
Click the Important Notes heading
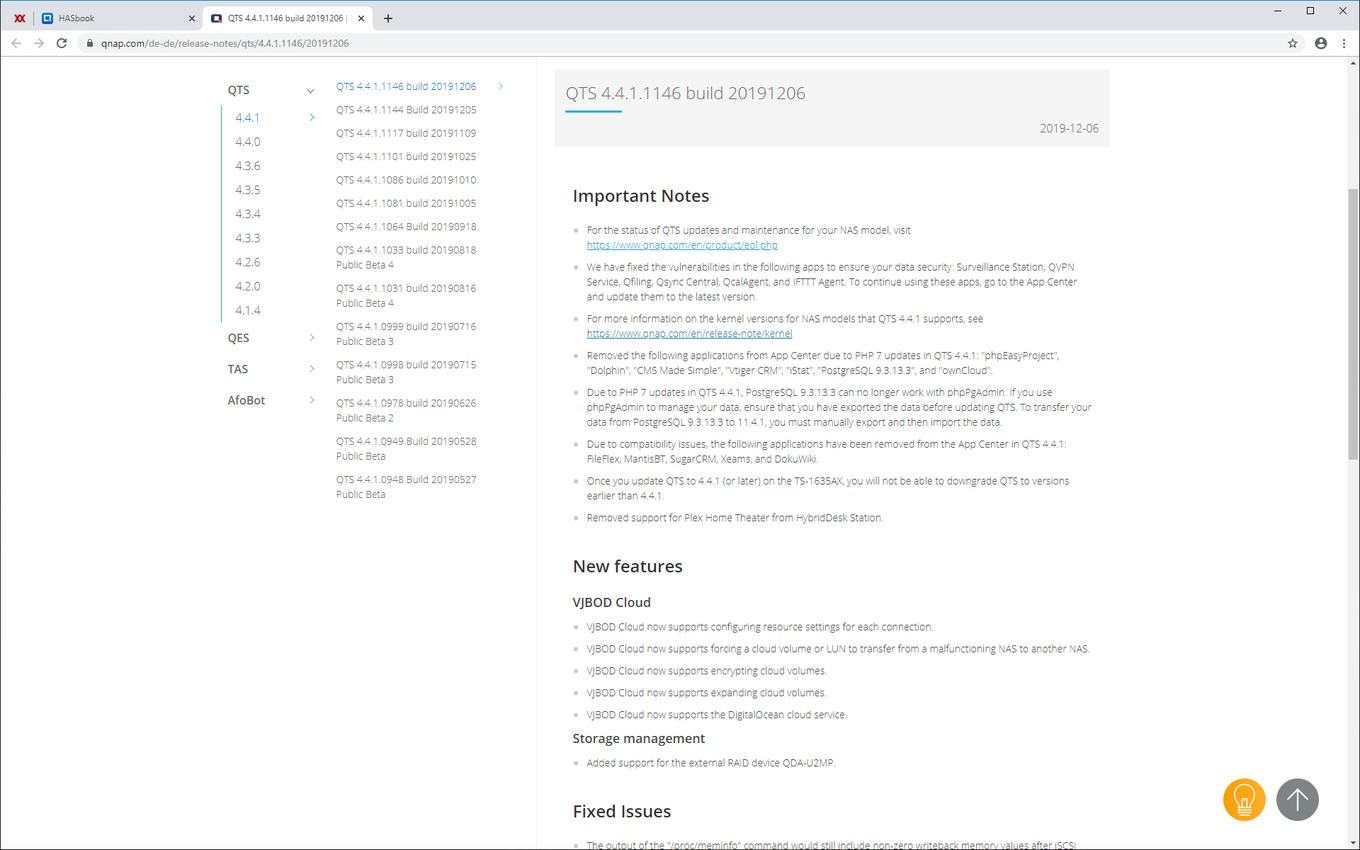click(x=641, y=196)
